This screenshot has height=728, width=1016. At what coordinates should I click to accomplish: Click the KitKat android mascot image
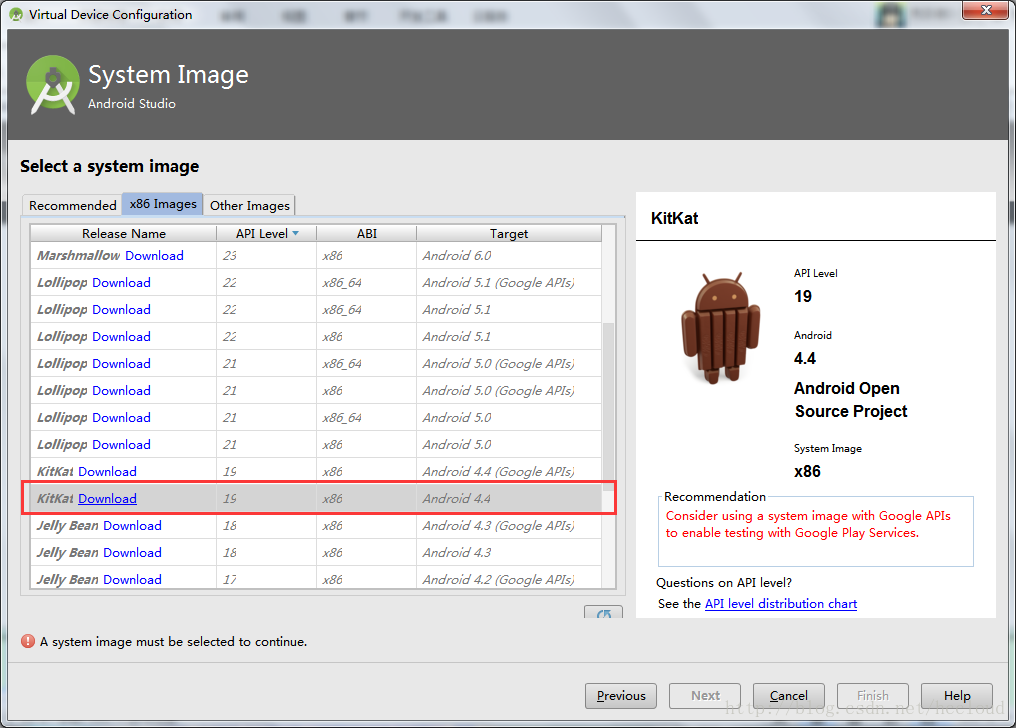tap(720, 328)
